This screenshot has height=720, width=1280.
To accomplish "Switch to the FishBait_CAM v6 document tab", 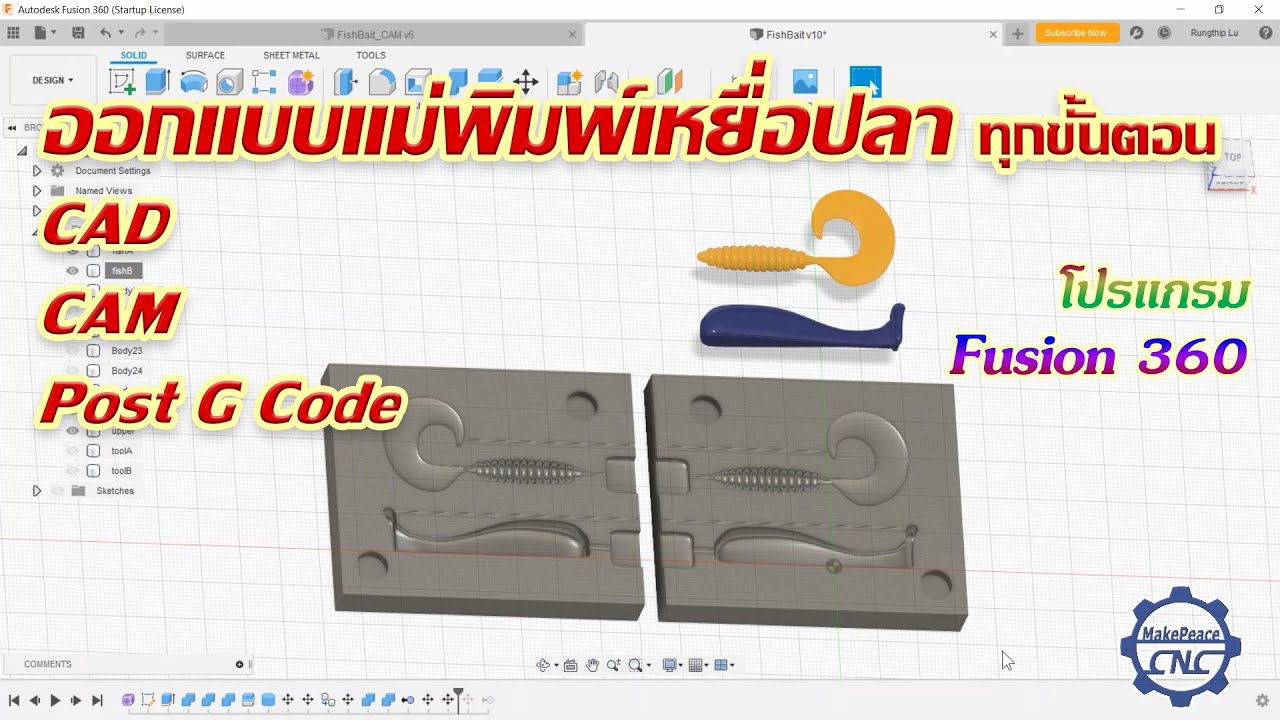I will [375, 34].
